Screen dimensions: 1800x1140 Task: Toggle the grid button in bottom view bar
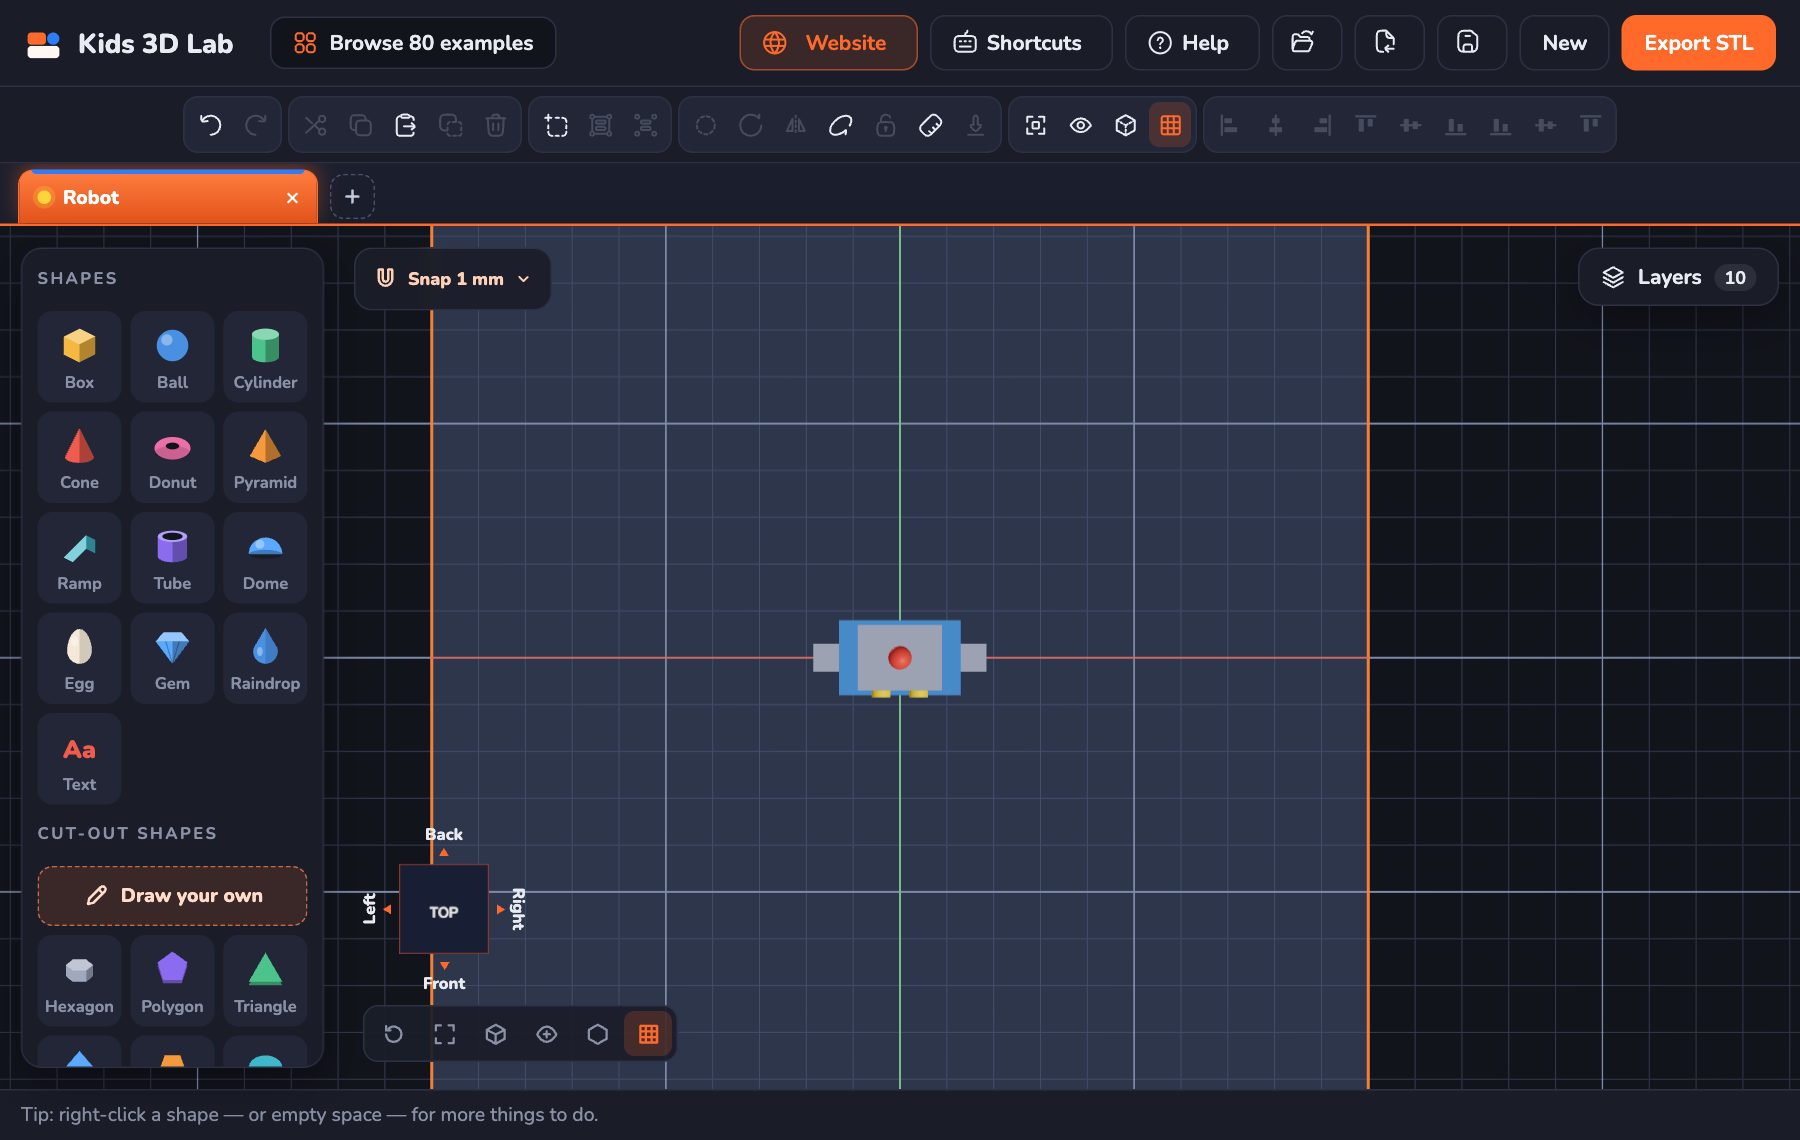[648, 1034]
